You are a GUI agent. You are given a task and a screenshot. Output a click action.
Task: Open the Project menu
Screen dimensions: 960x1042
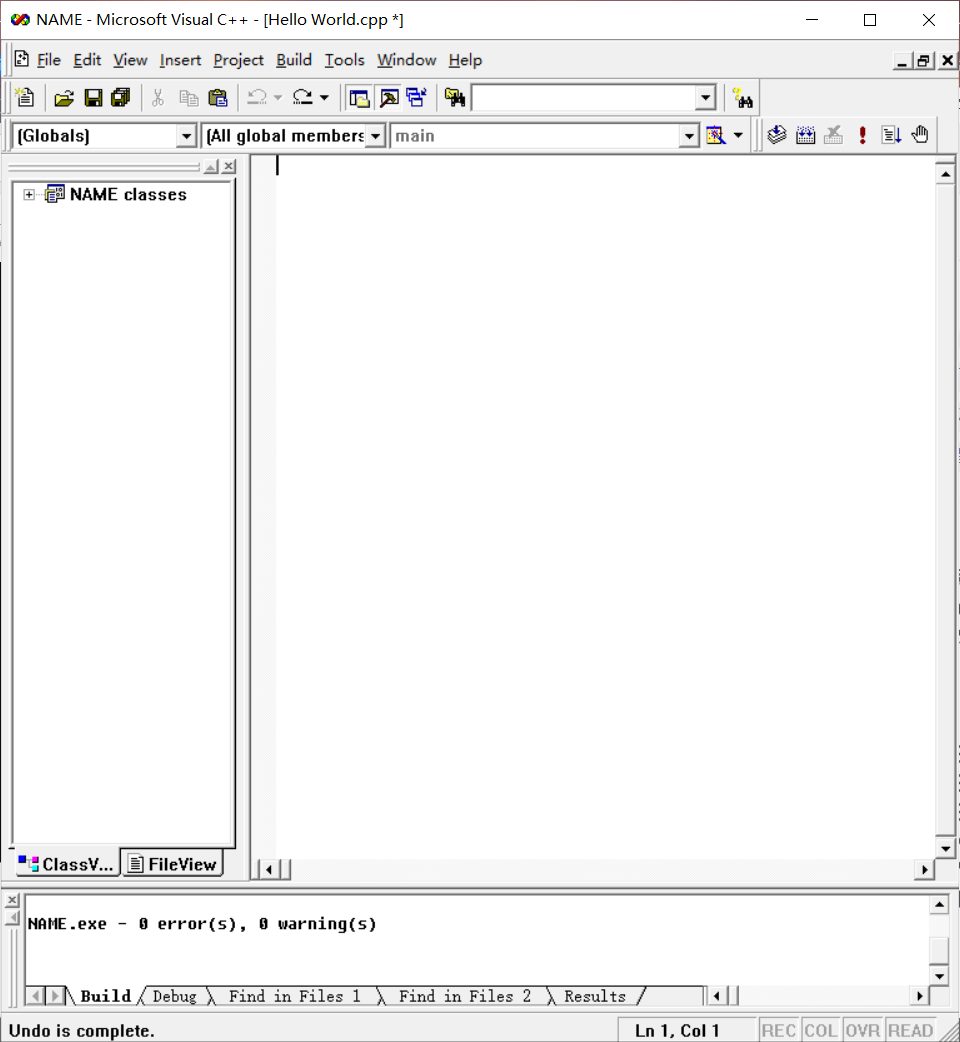pos(239,60)
